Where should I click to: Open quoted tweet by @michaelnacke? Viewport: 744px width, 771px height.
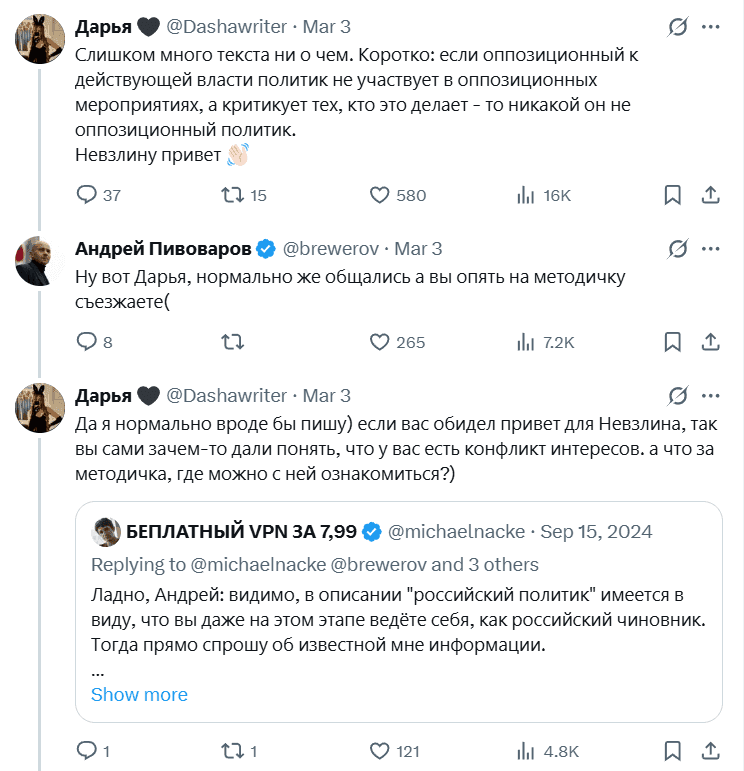coord(398,612)
